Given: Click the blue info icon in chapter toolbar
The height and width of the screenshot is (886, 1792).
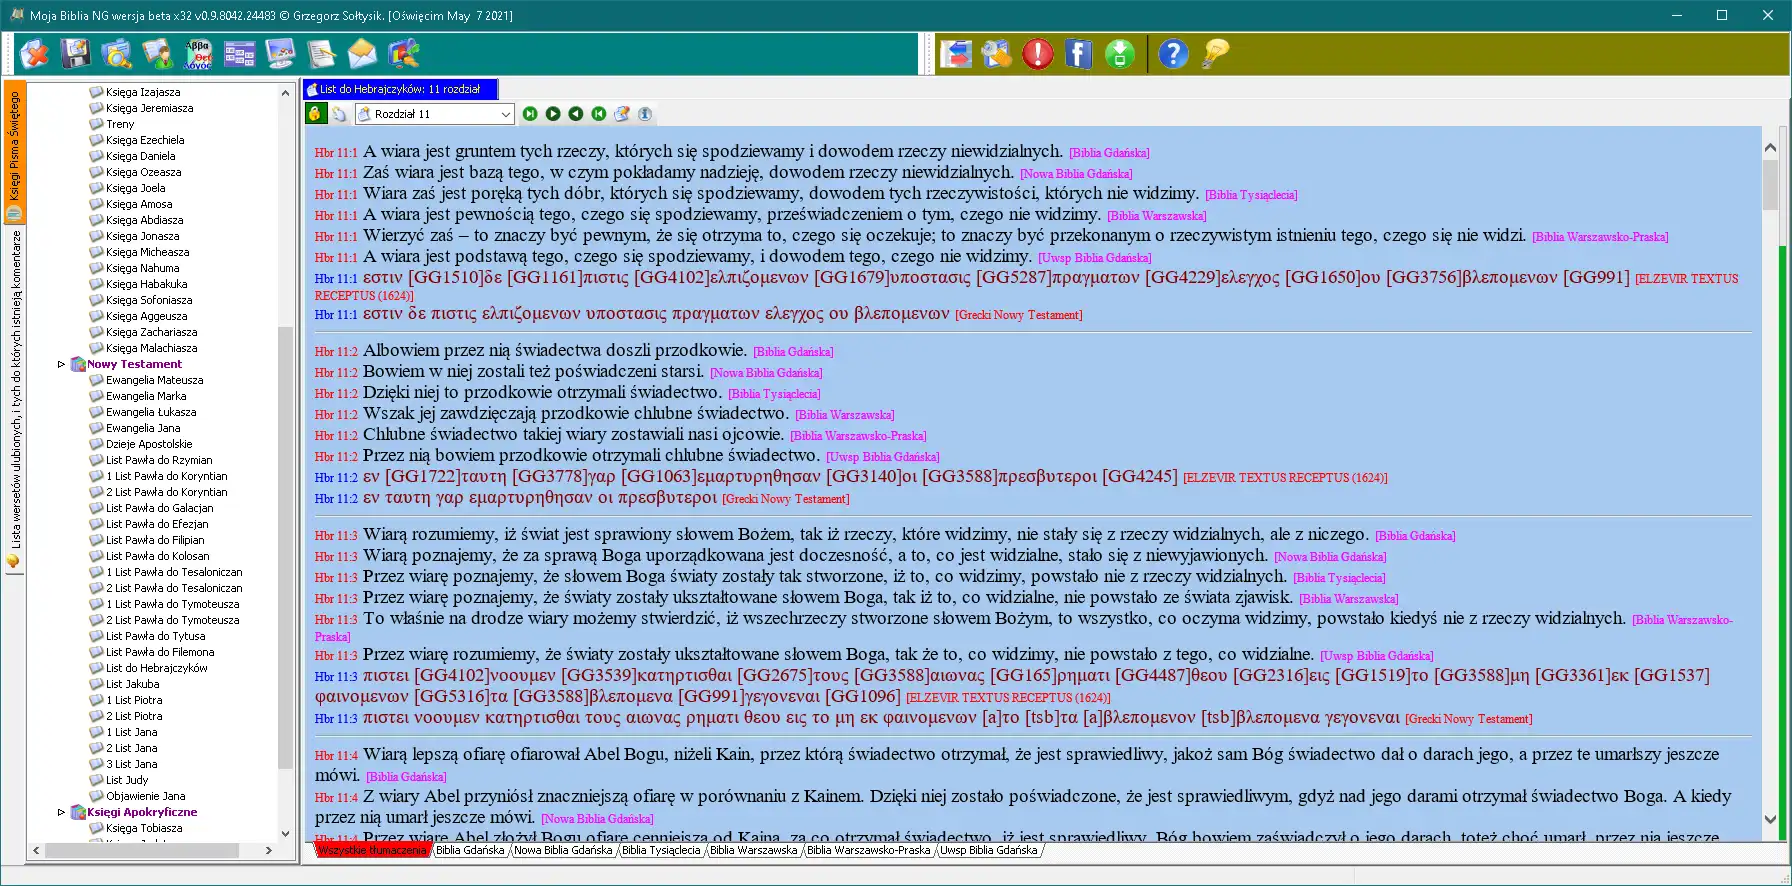Looking at the screenshot, I should point(645,114).
